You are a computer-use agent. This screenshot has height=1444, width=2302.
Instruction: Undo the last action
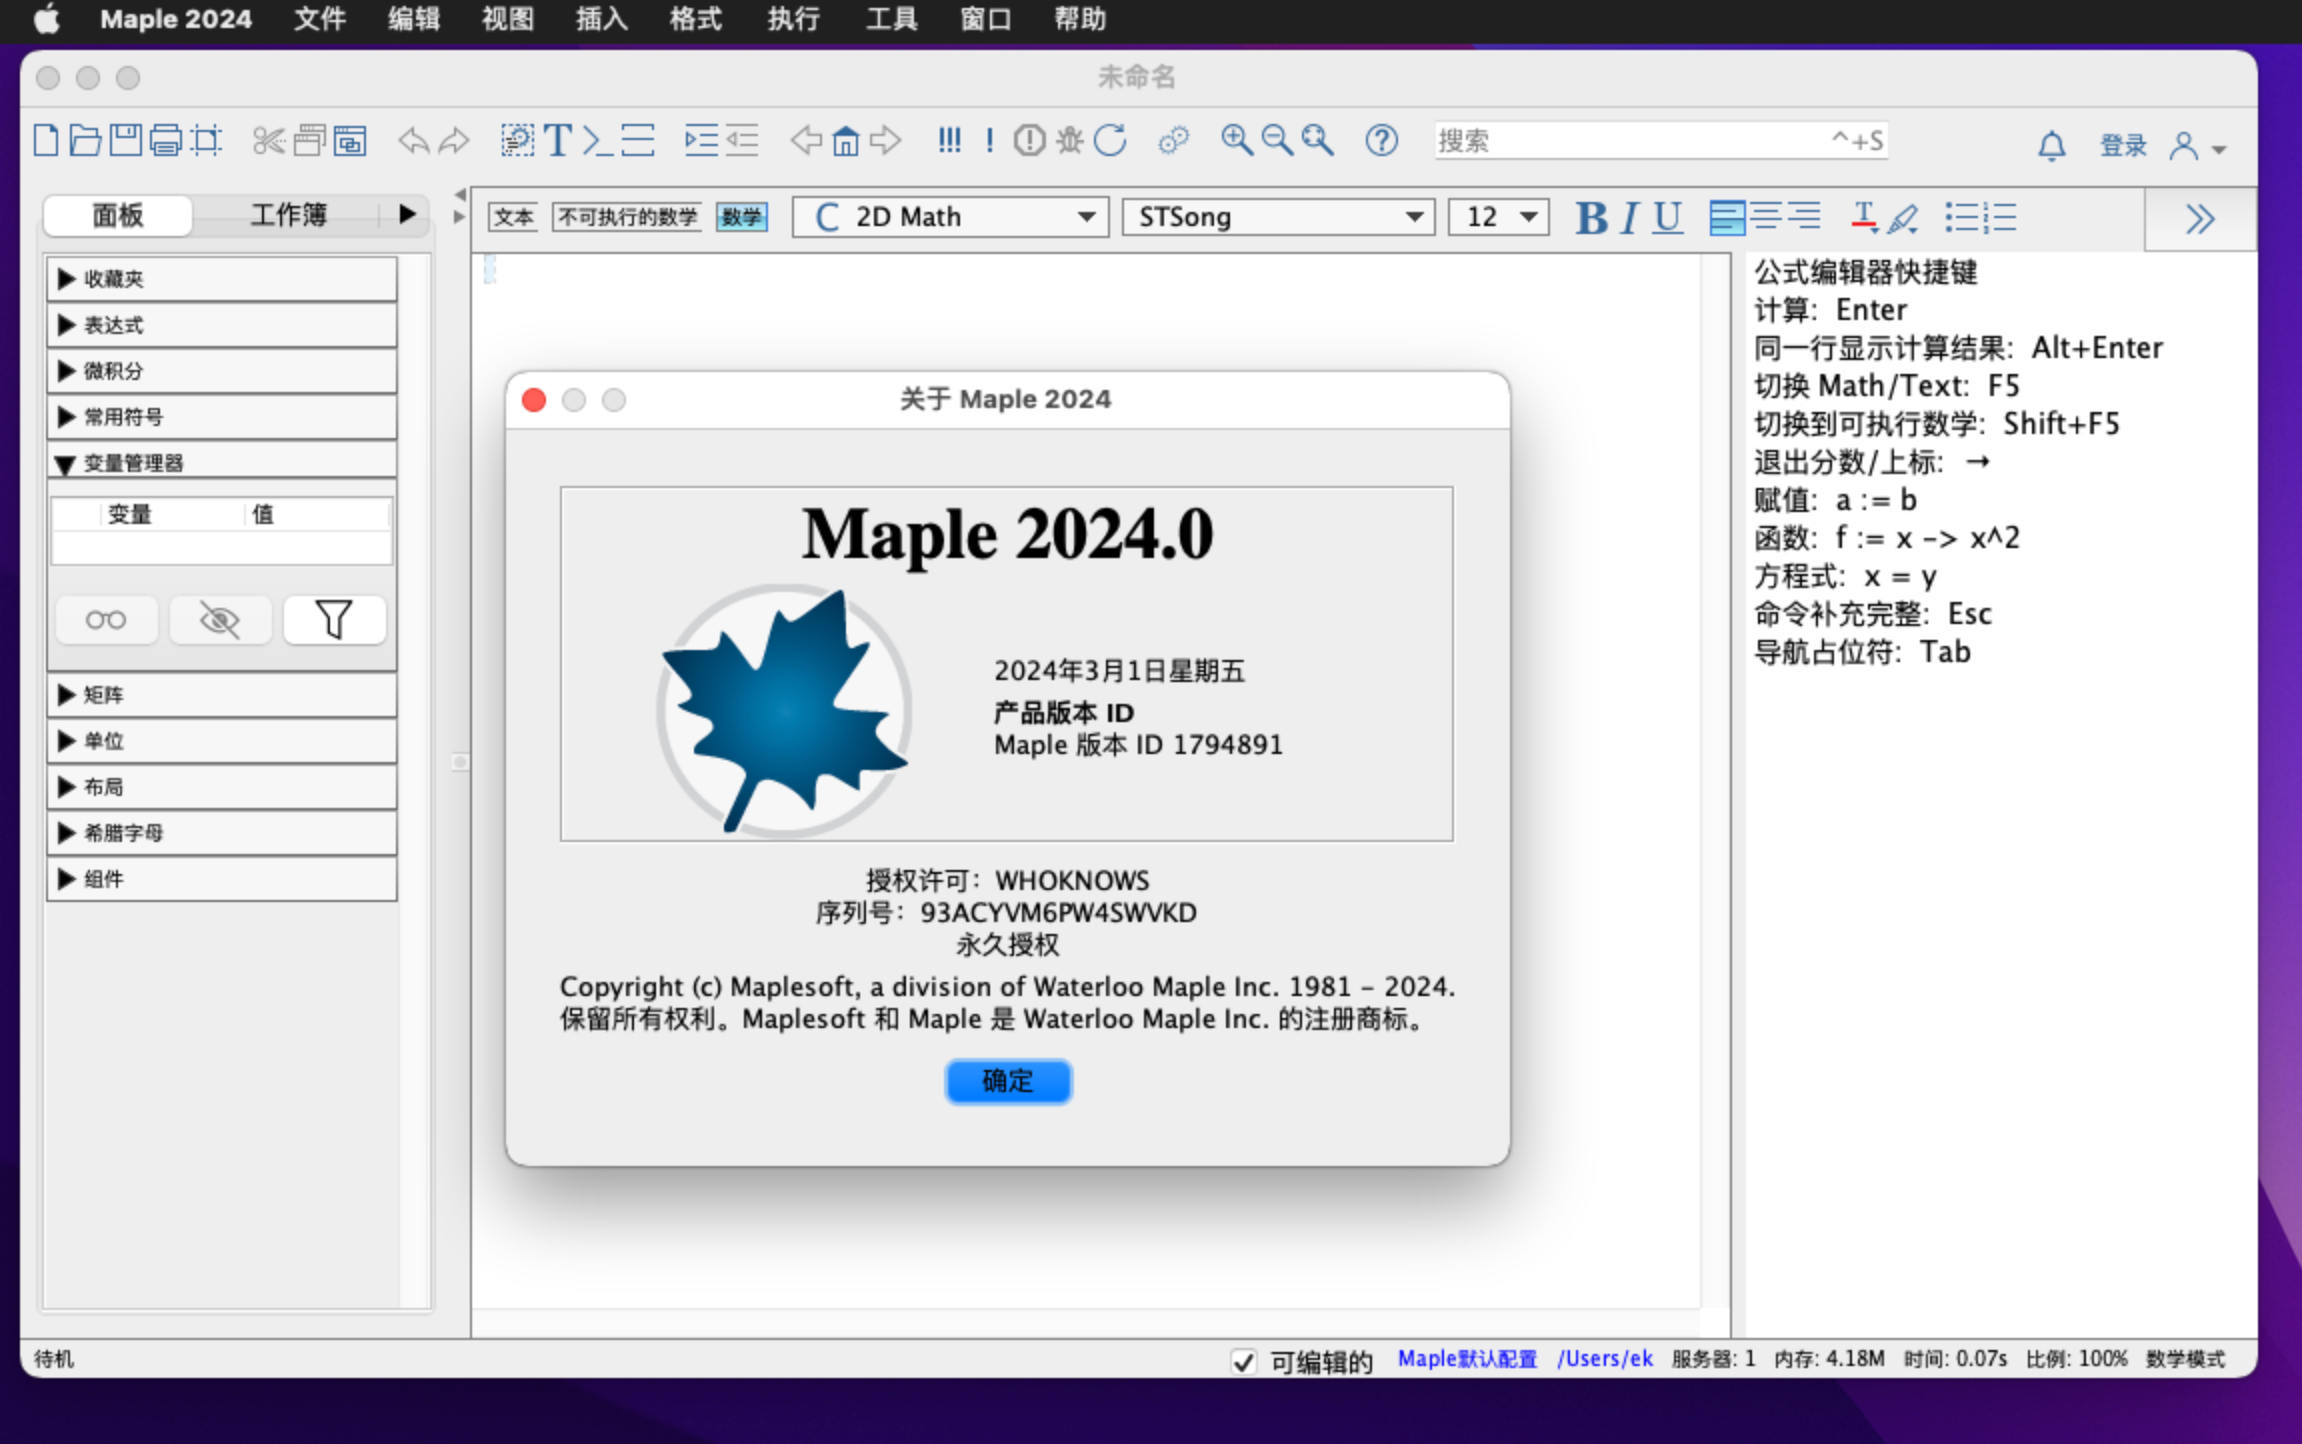413,140
